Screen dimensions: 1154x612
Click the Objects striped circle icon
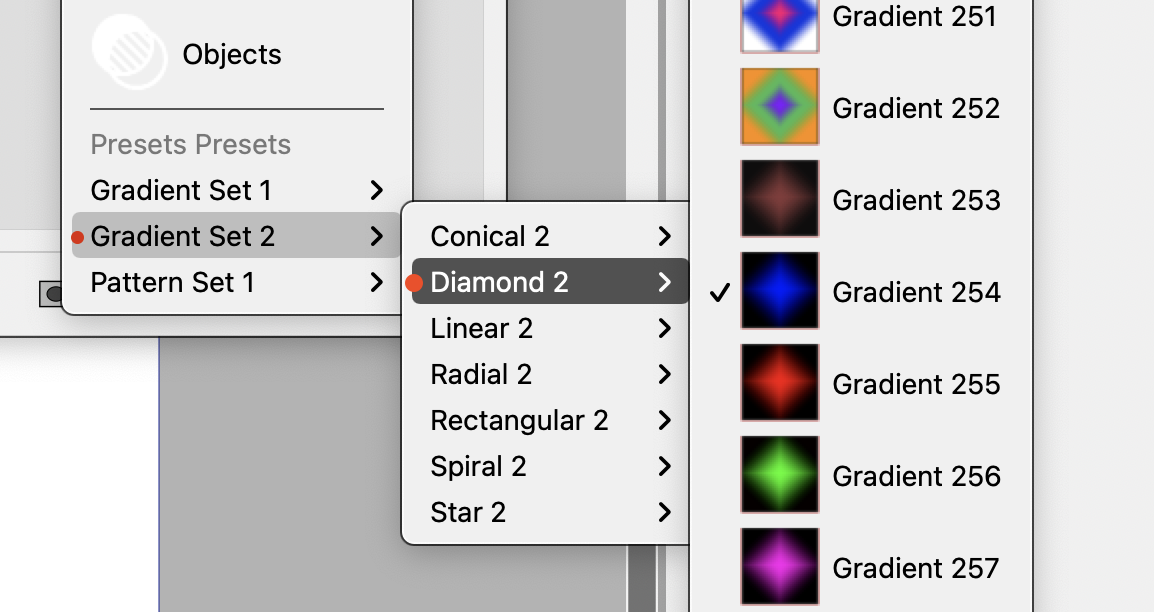pos(130,52)
